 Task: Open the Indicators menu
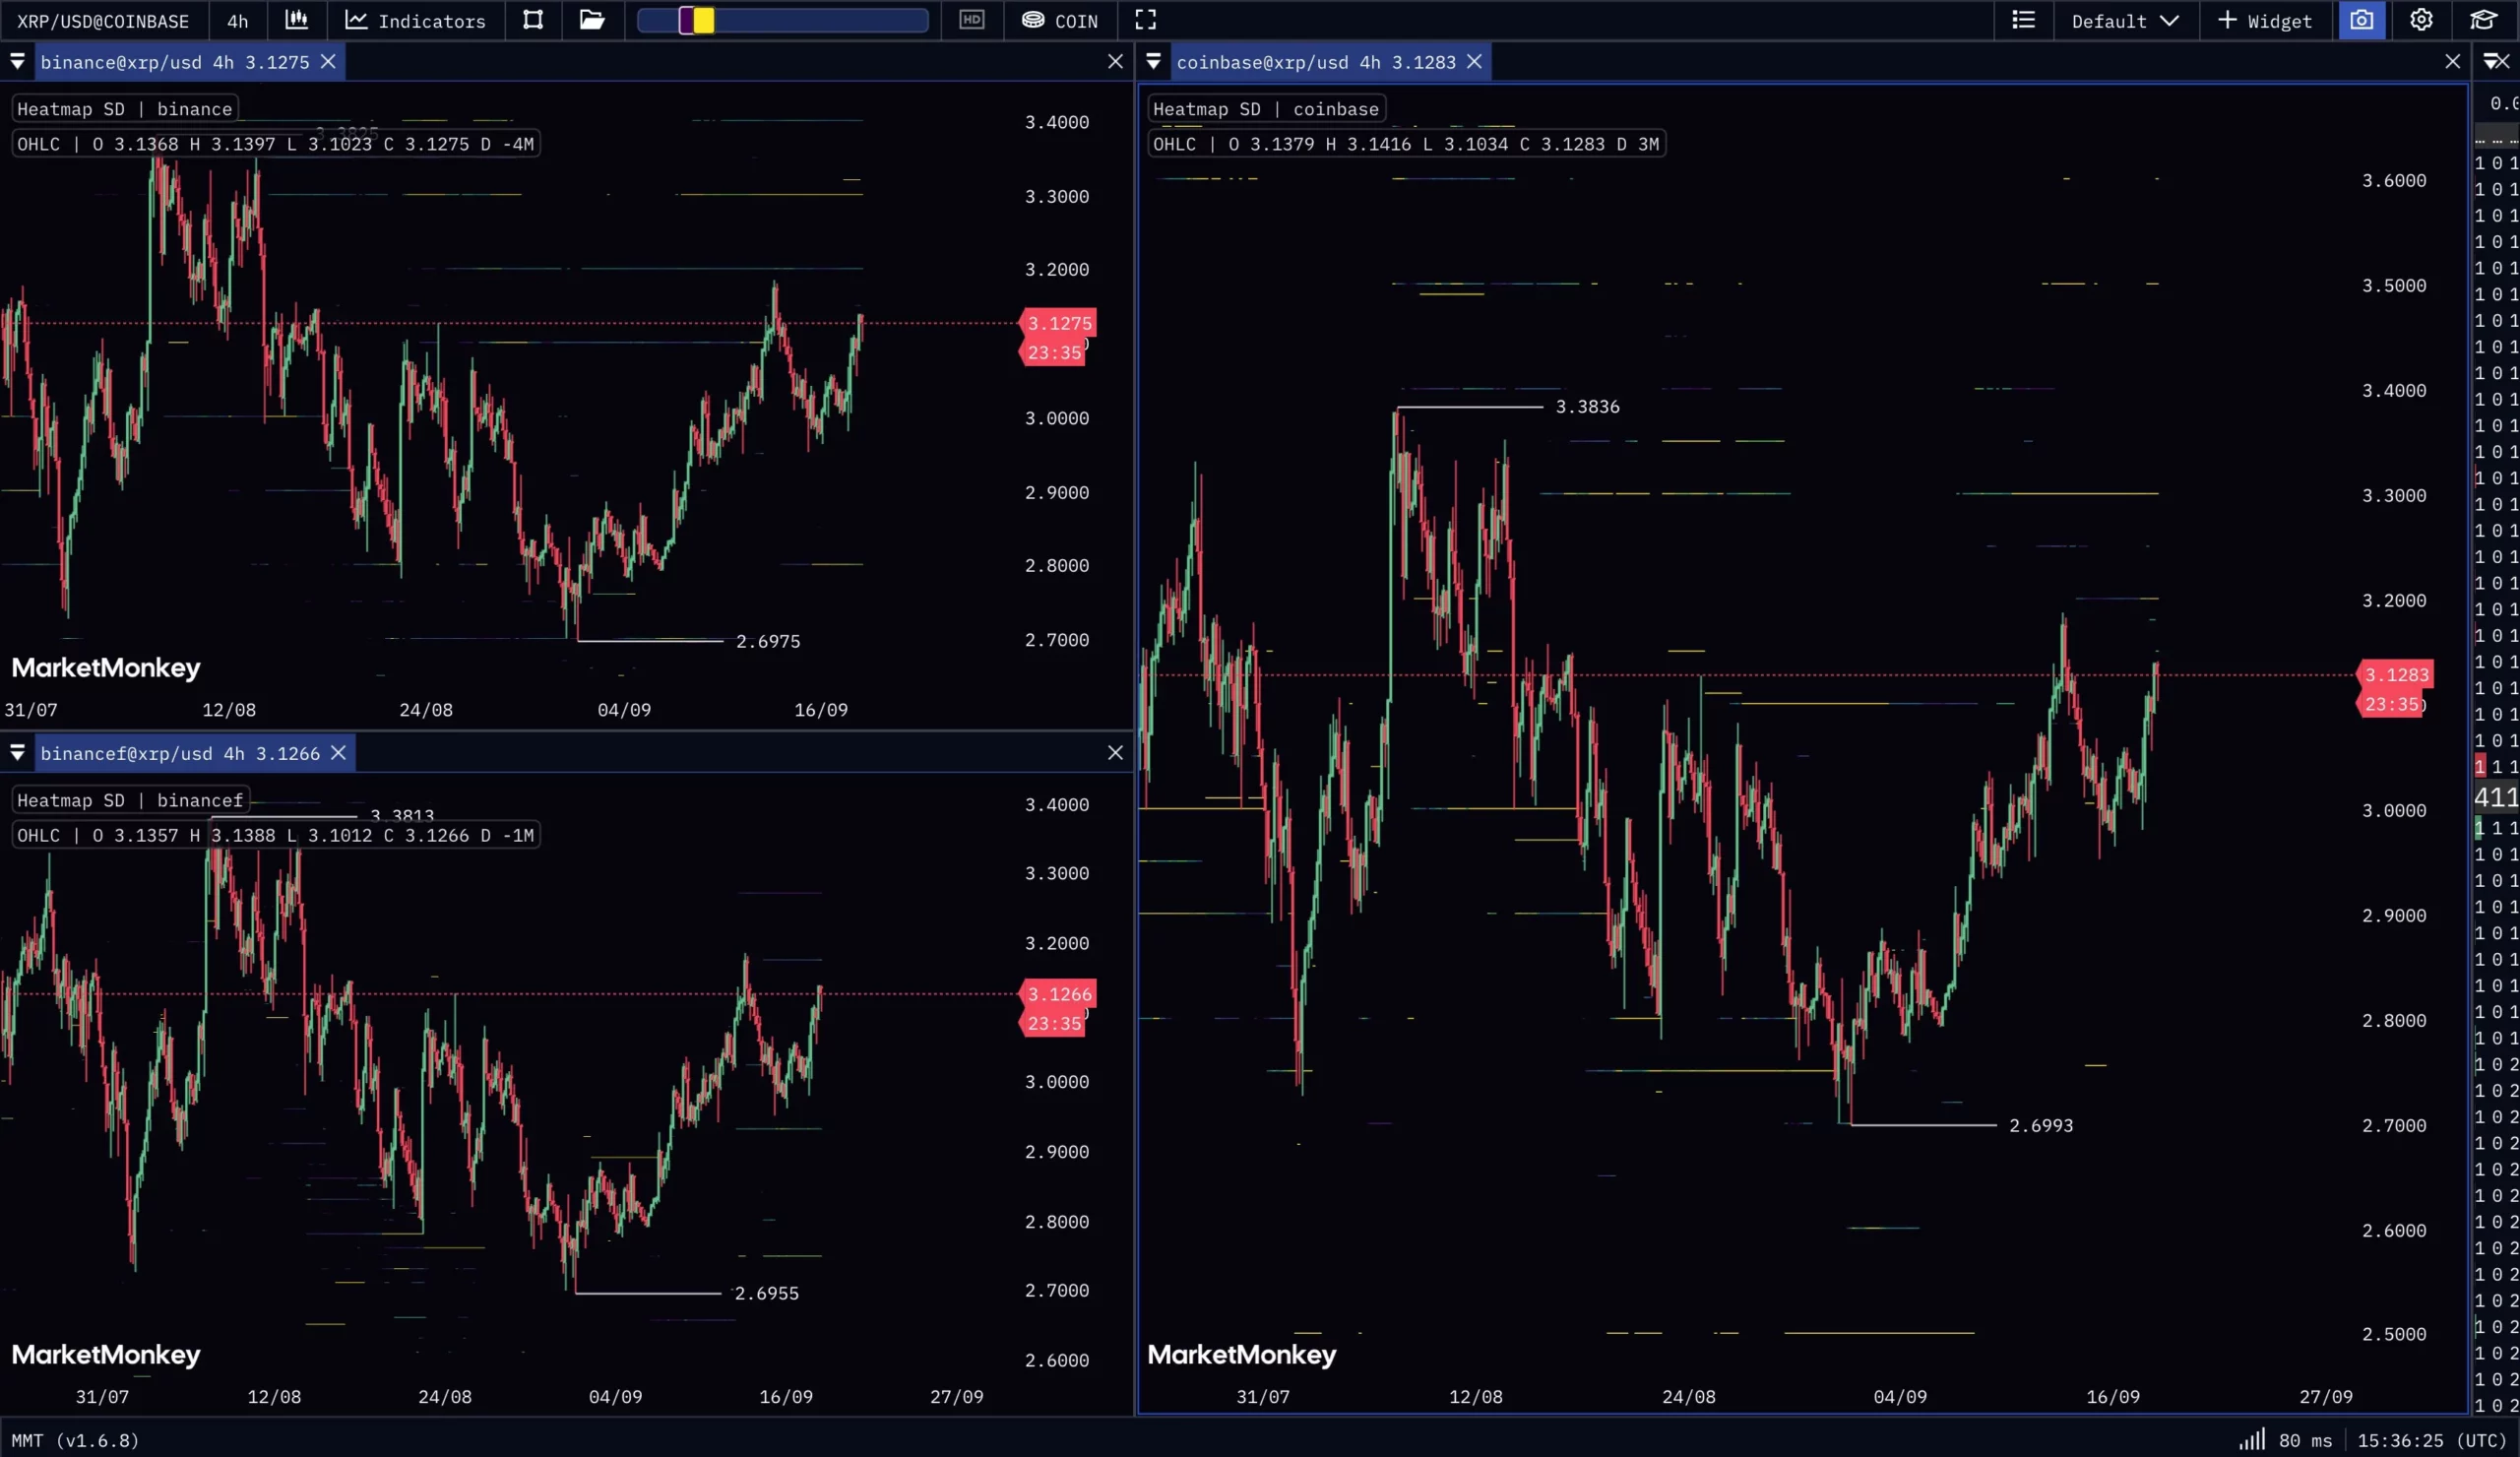pos(415,20)
